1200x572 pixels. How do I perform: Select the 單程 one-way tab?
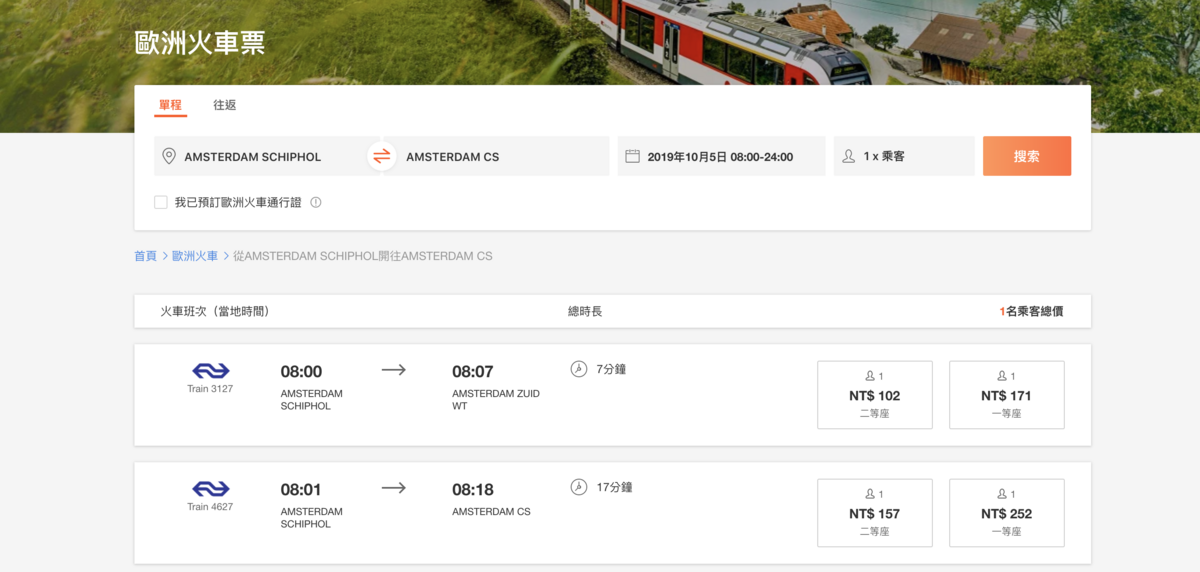coord(170,105)
